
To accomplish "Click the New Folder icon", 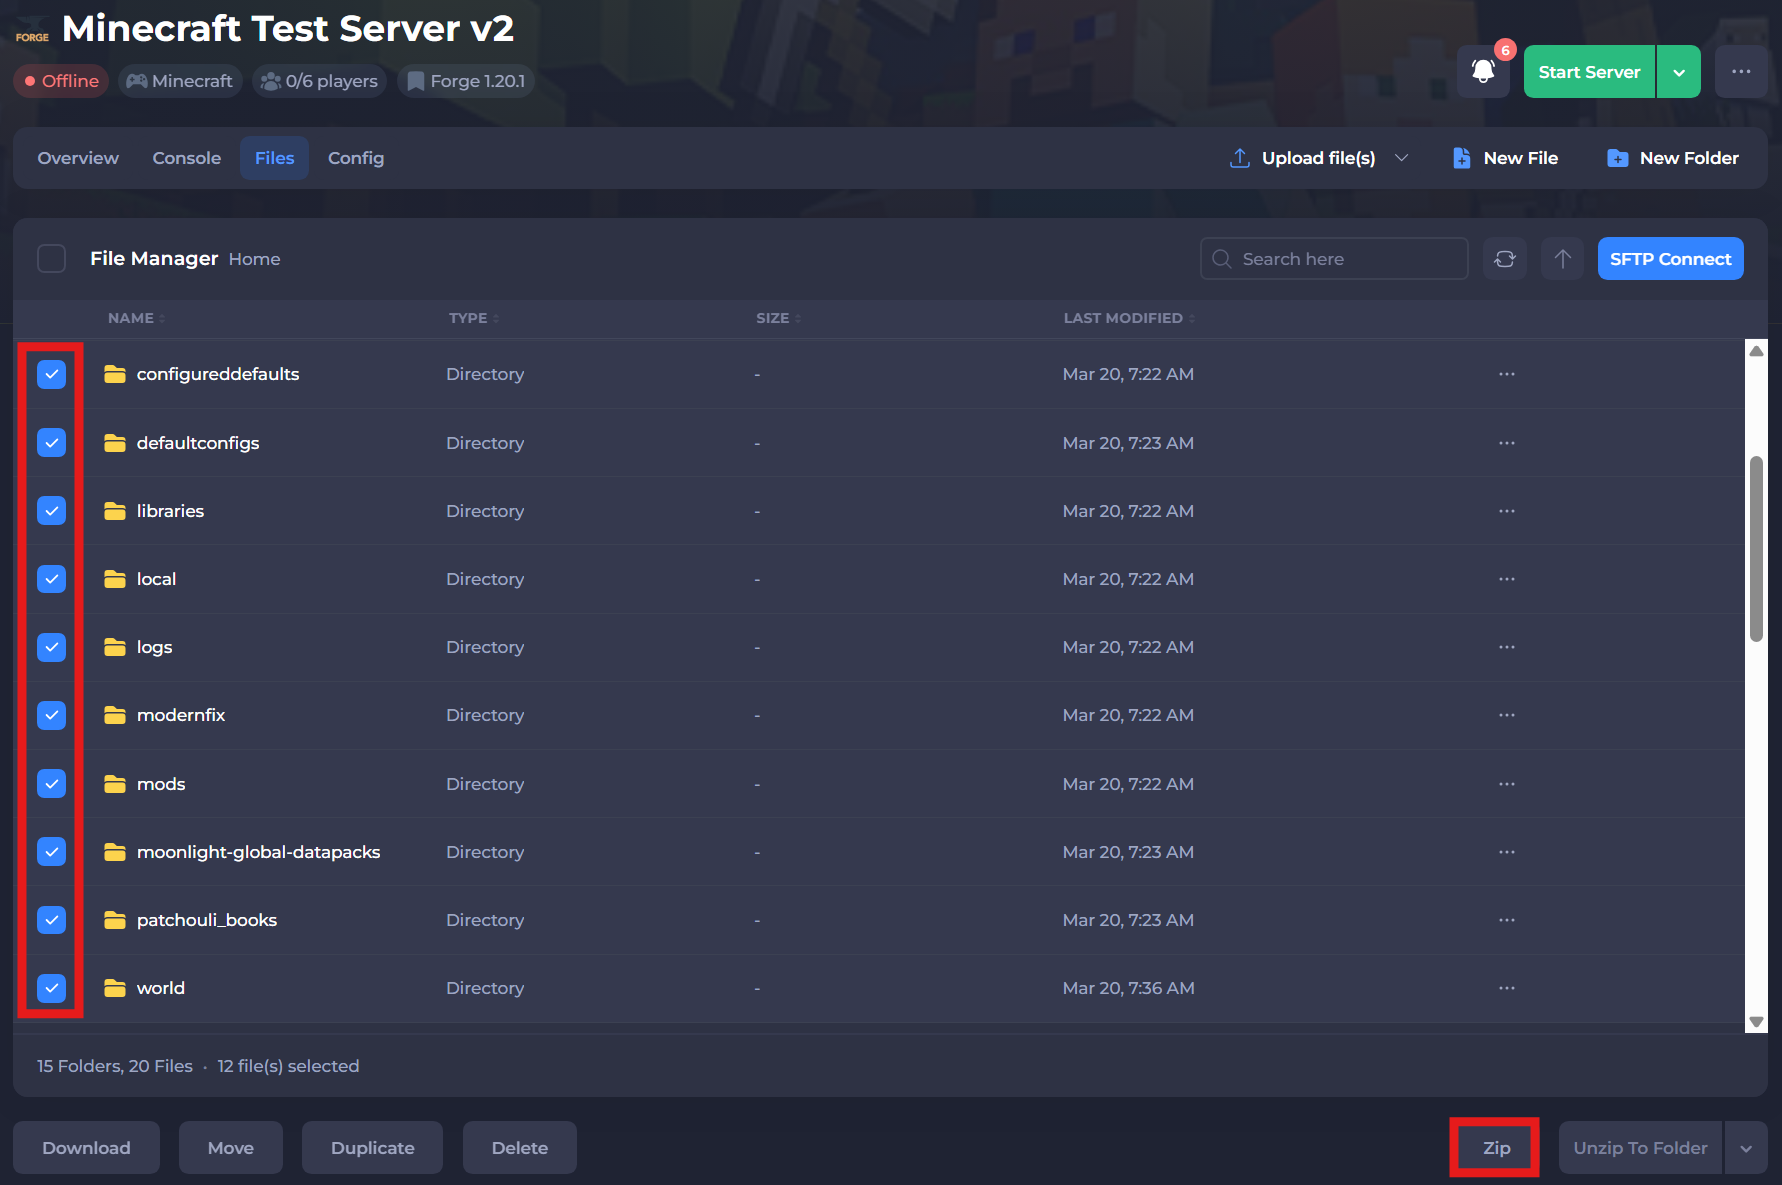I will pos(1617,158).
